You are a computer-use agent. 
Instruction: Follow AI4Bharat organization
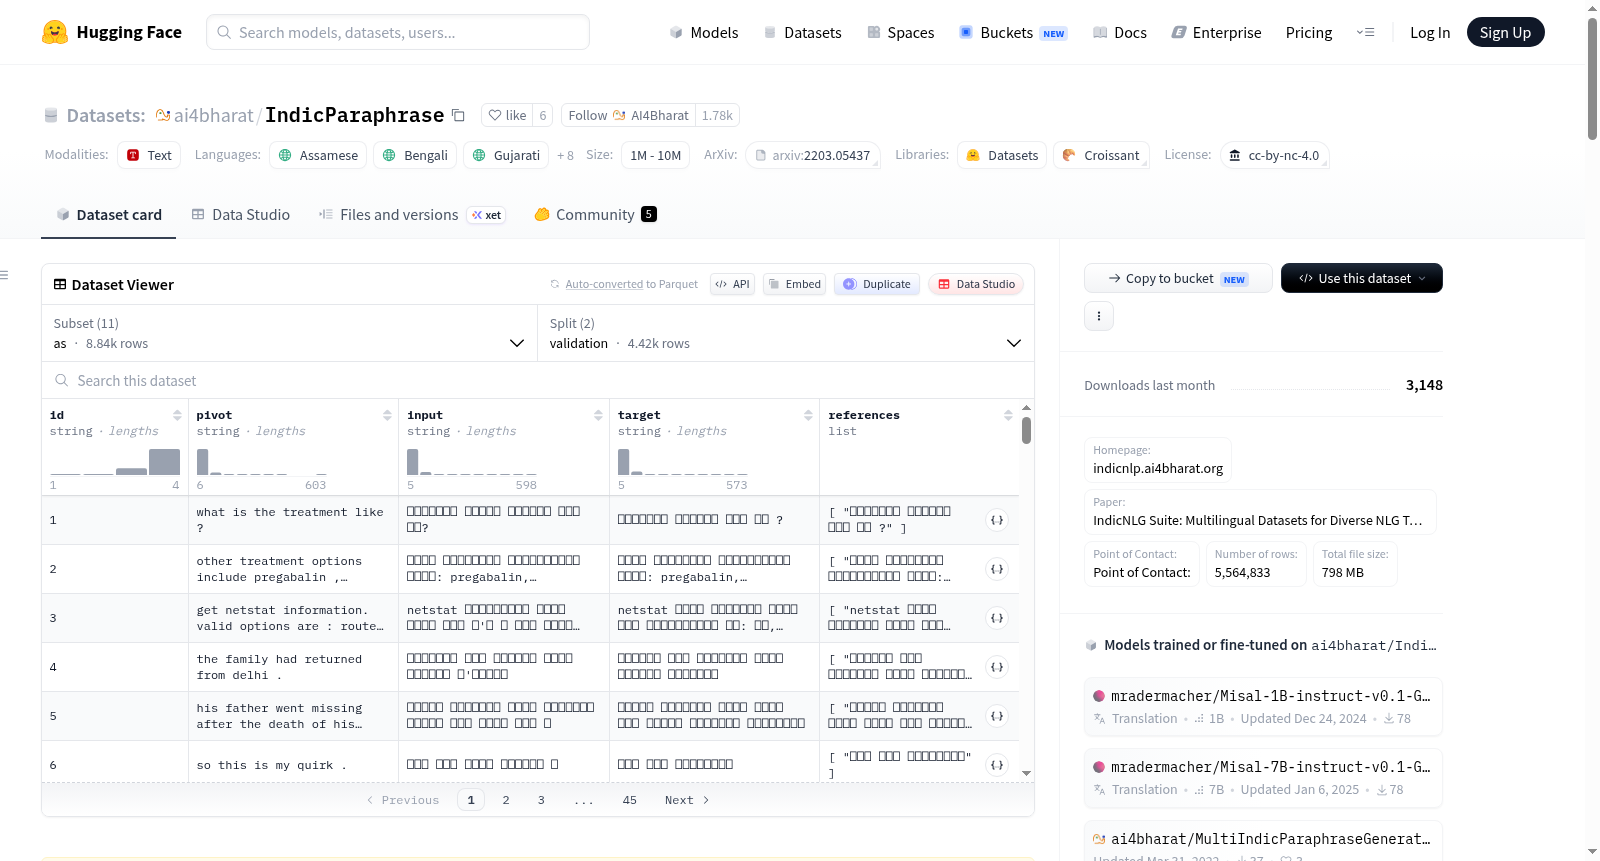tap(628, 115)
